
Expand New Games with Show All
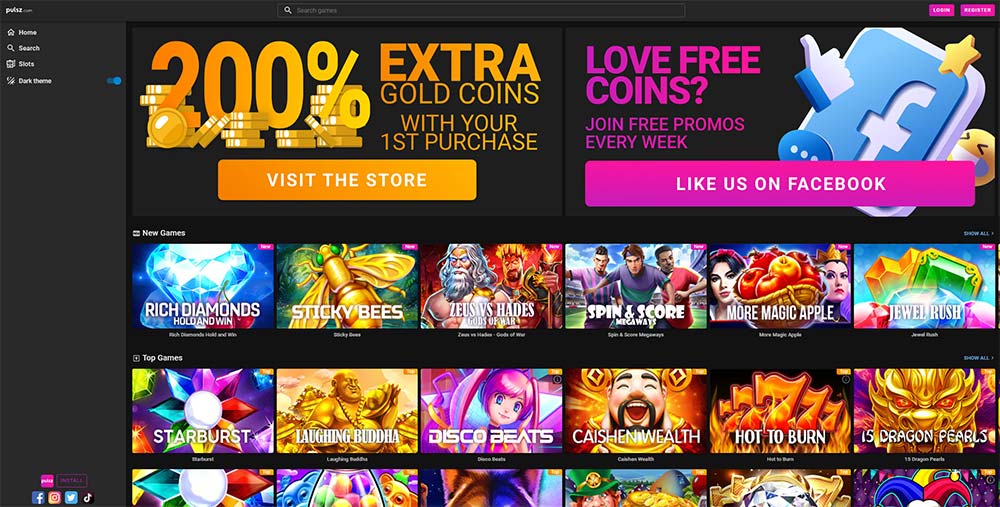[978, 233]
